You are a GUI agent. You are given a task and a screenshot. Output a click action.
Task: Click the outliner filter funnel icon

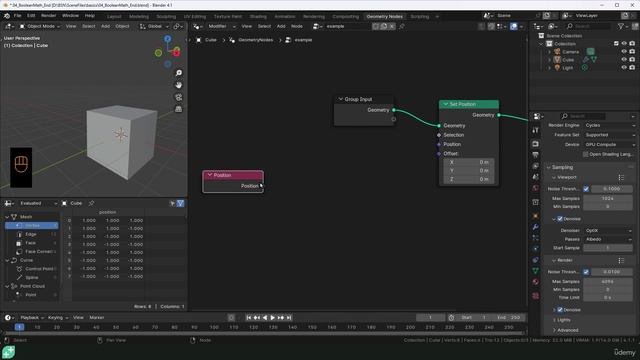pos(621,26)
